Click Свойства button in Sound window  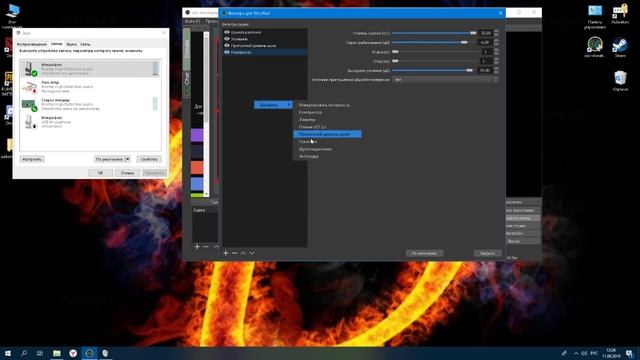(x=149, y=159)
